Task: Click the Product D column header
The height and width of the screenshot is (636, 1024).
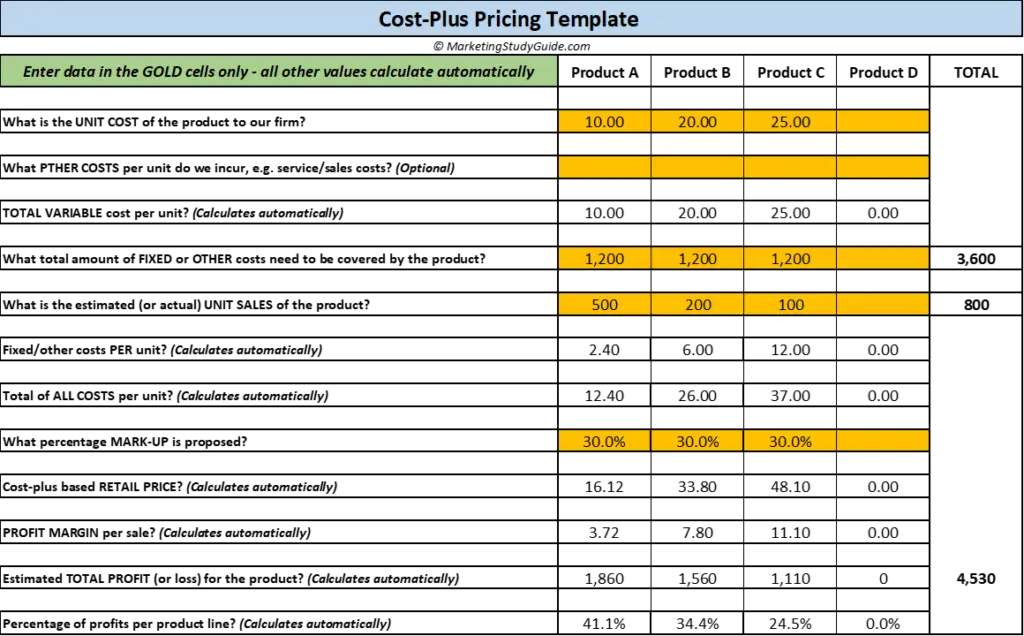Action: [882, 72]
